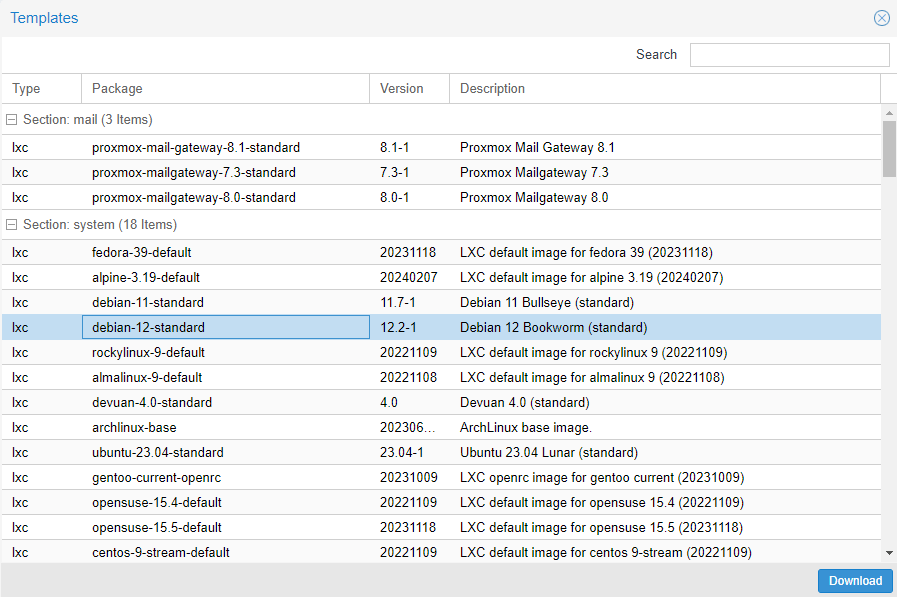Select the devuan-4.0-standard template
This screenshot has width=897, height=597.
(x=152, y=403)
